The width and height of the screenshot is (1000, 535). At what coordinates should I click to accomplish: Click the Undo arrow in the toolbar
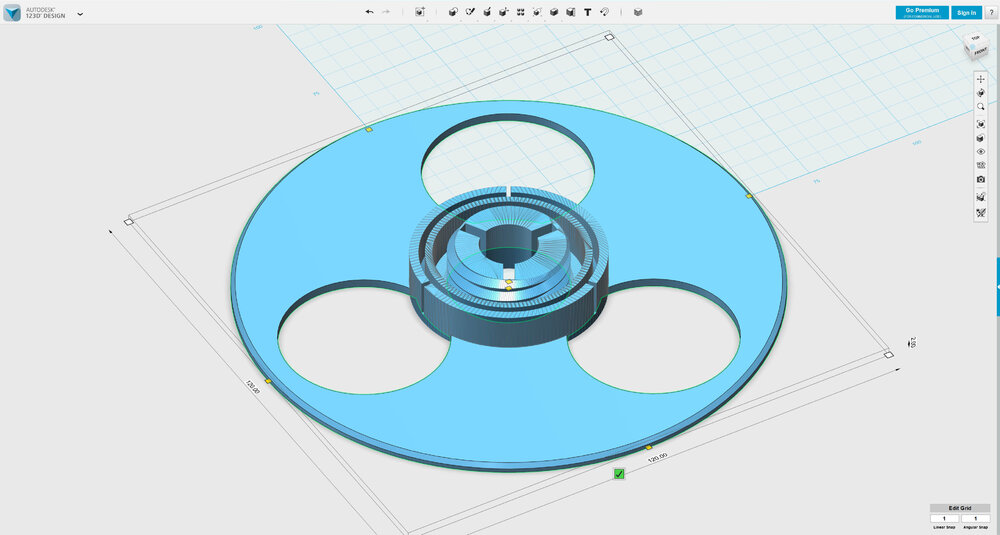tap(369, 12)
